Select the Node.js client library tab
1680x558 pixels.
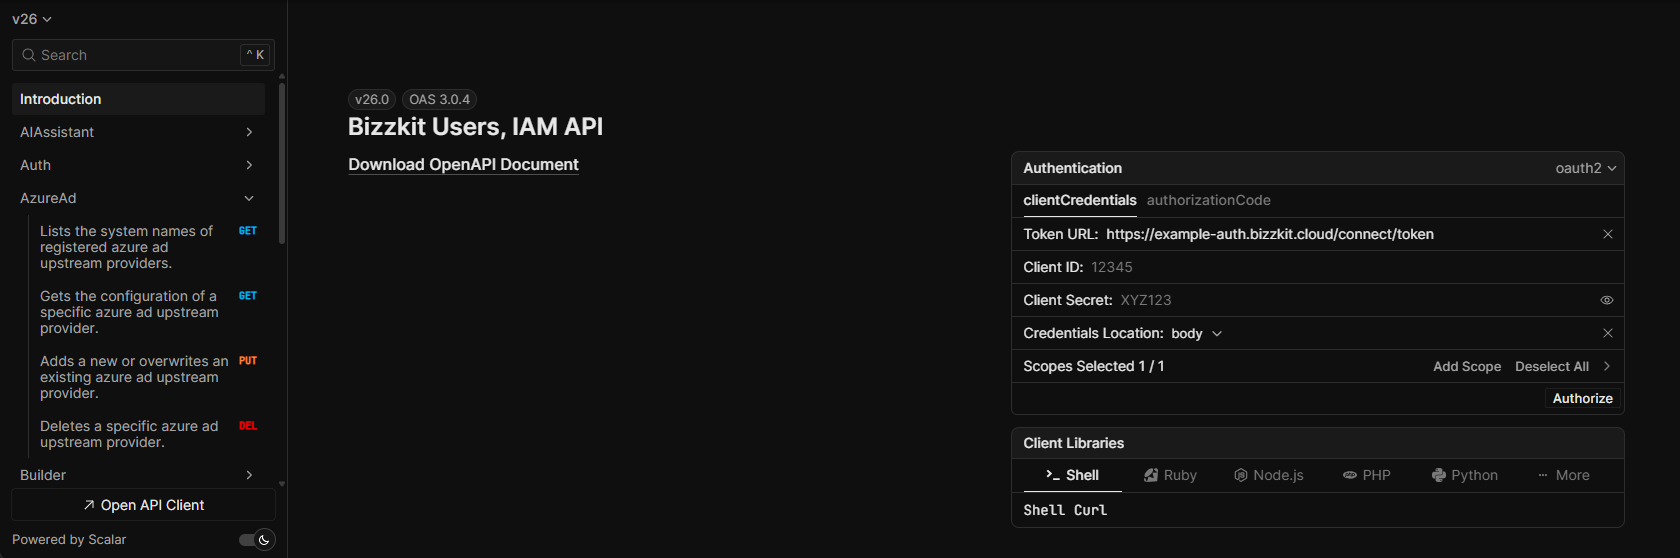click(x=1269, y=475)
